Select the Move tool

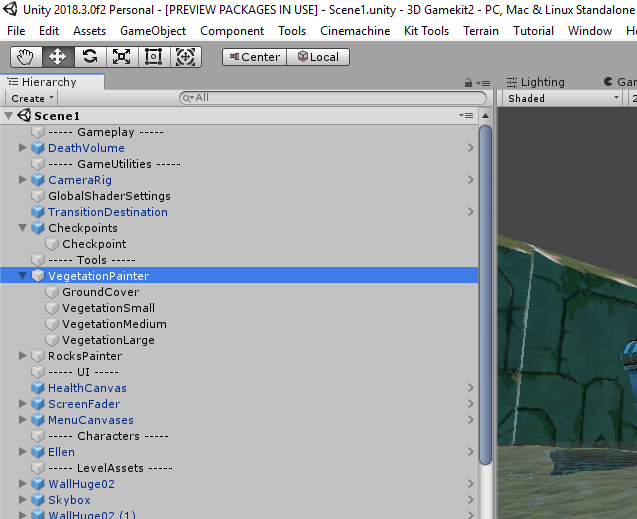[x=58, y=57]
